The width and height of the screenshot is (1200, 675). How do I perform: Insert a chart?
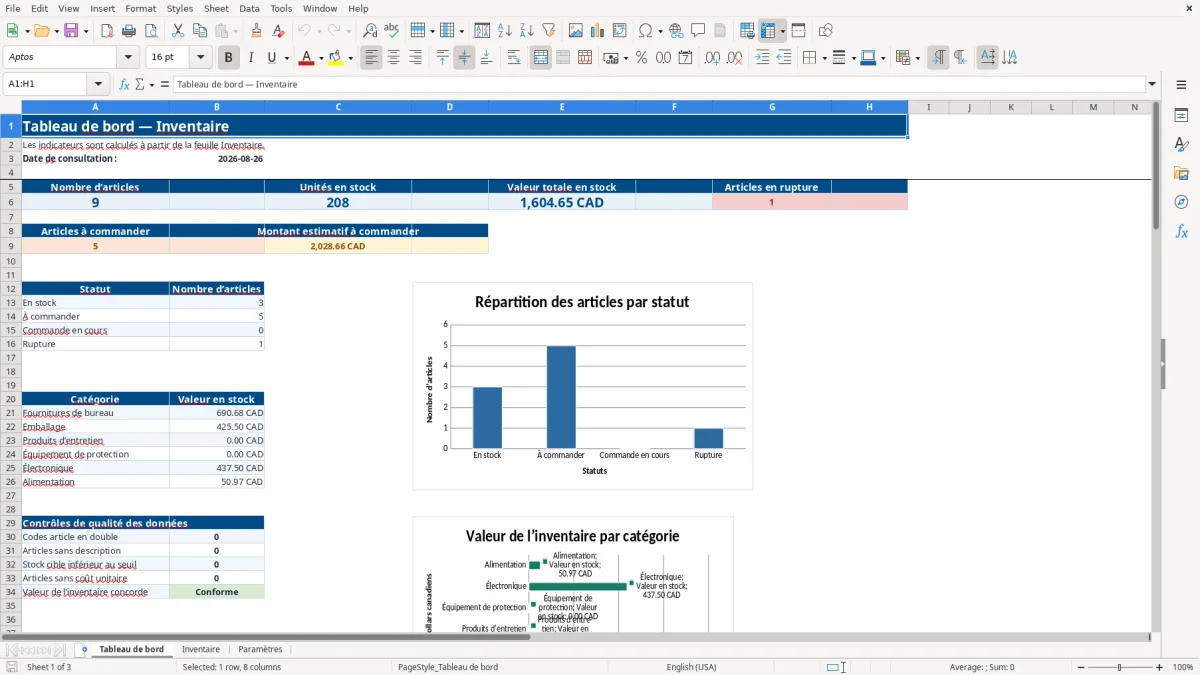(598, 31)
